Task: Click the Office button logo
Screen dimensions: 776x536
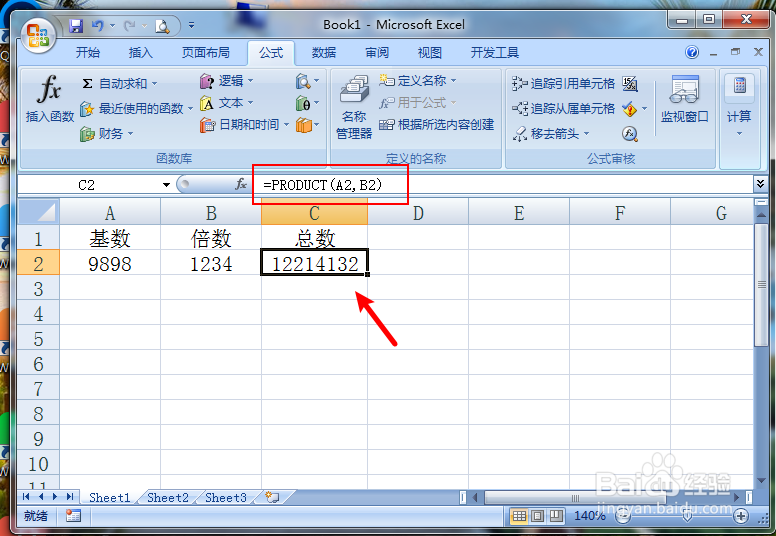Action: 38,36
